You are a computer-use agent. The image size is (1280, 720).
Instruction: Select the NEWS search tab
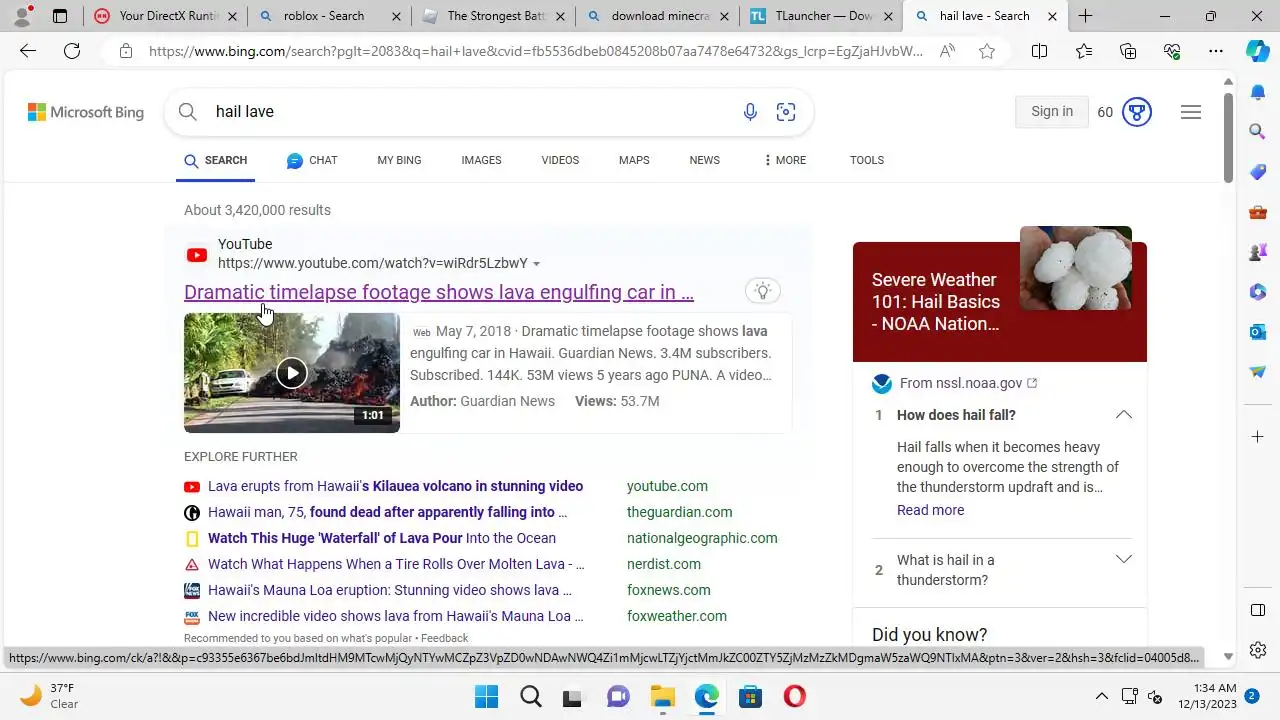tap(704, 160)
